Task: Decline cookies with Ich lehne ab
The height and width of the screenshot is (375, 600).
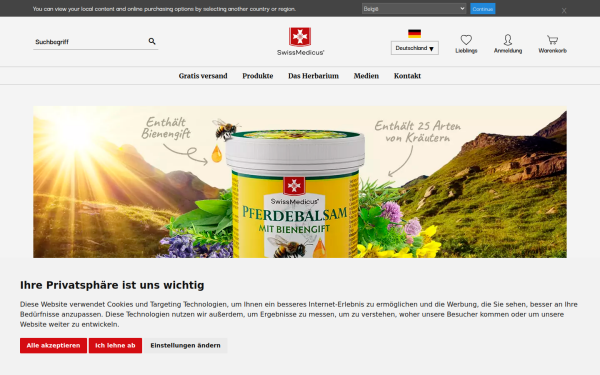Action: [x=115, y=346]
